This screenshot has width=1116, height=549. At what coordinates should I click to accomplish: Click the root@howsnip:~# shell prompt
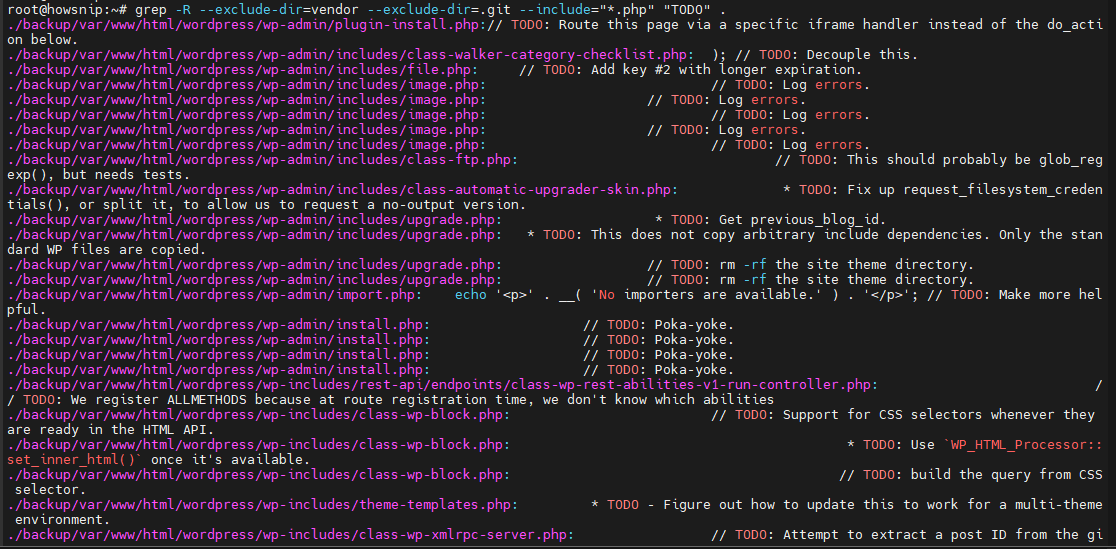(x=67, y=10)
